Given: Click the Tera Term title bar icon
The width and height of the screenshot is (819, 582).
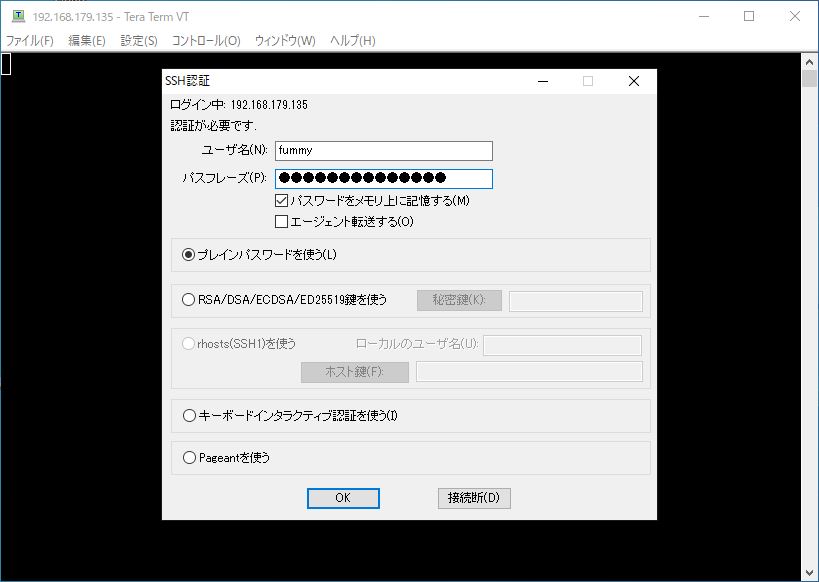Looking at the screenshot, I should [x=18, y=16].
